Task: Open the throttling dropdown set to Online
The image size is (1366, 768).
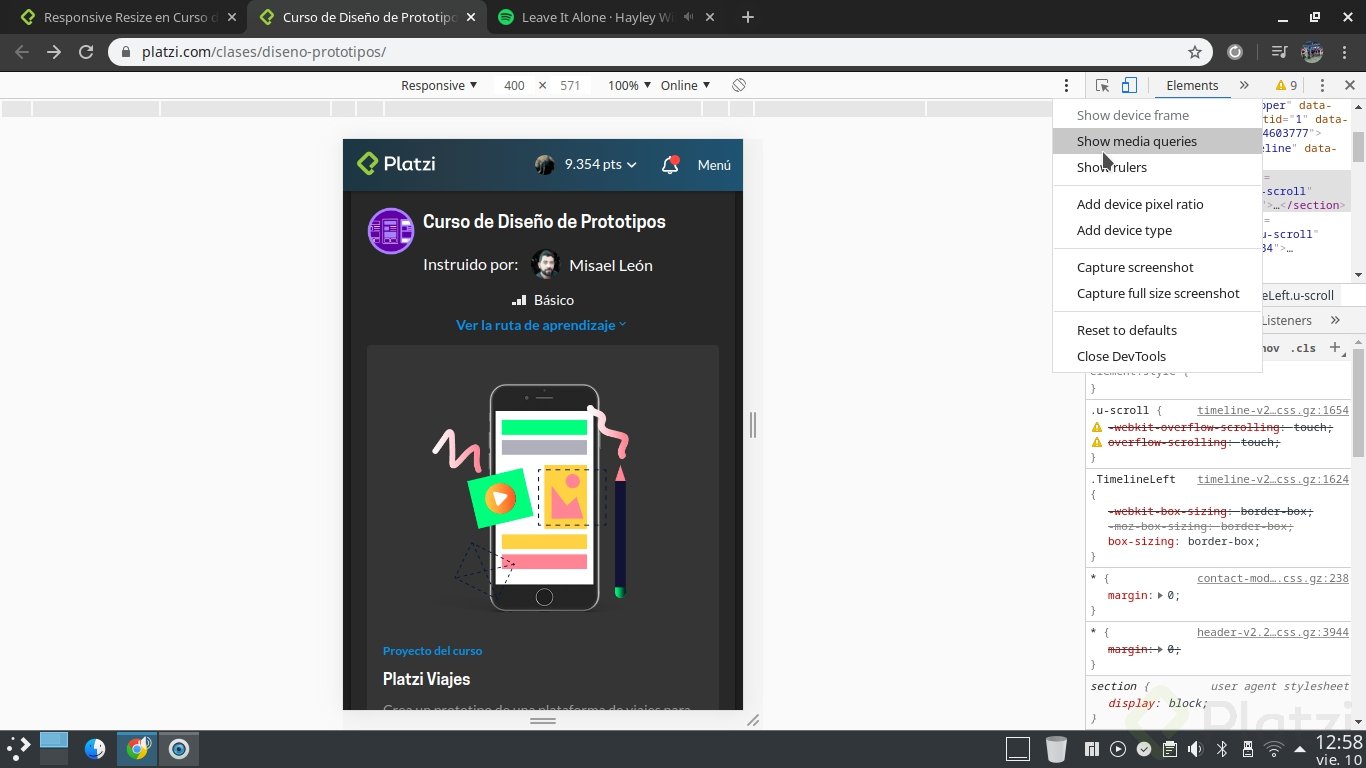Action: click(685, 86)
